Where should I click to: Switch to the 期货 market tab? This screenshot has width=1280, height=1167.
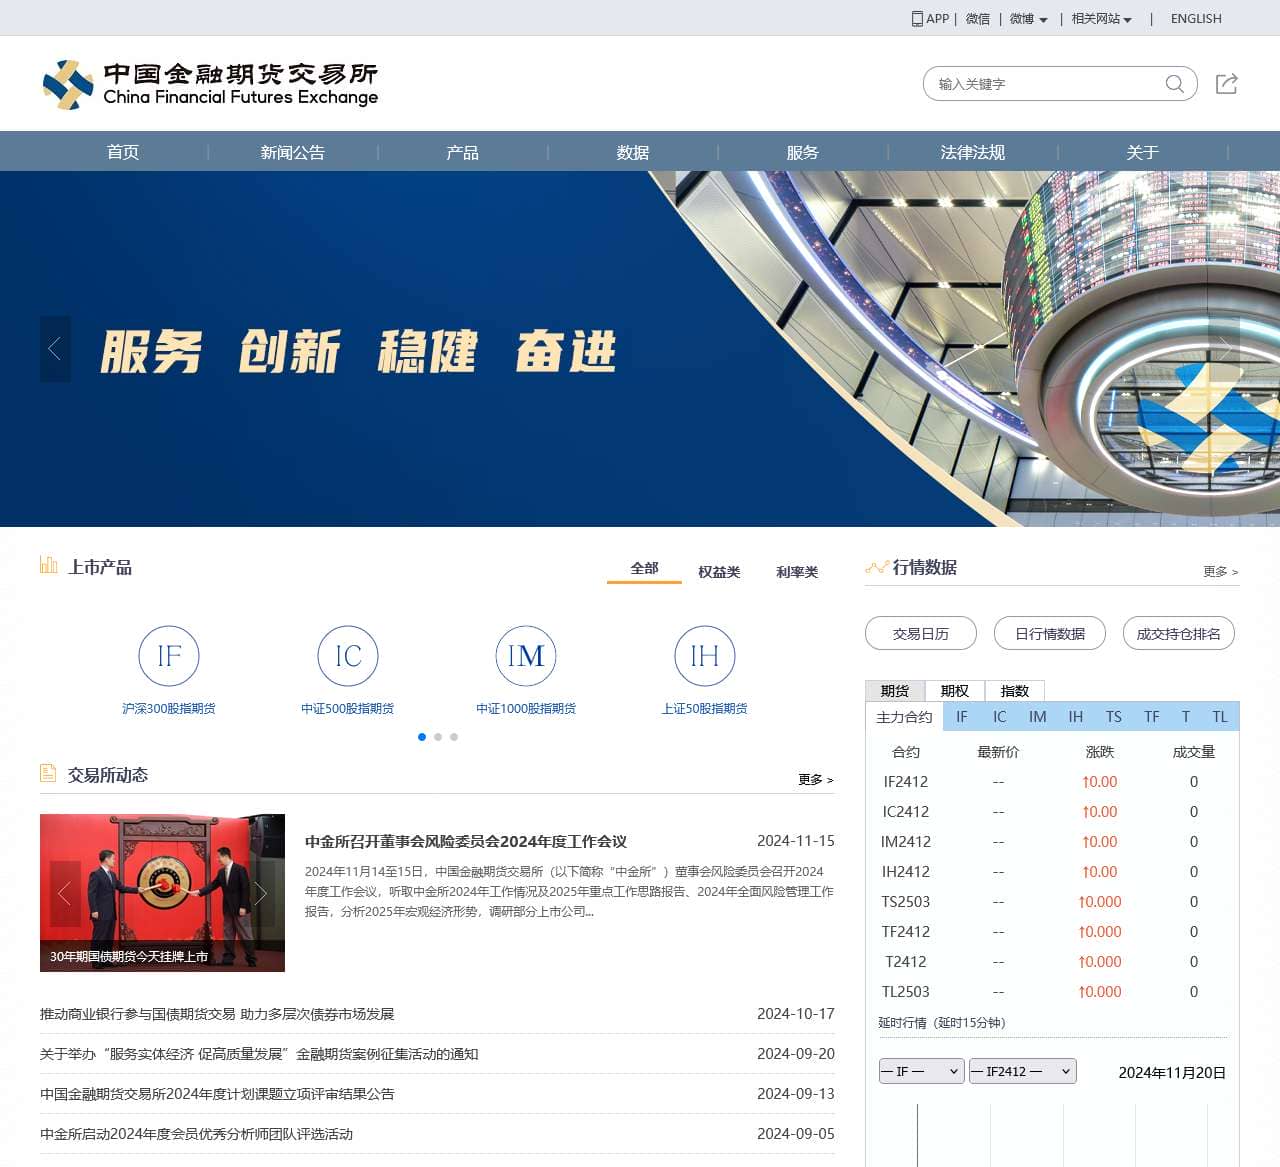pos(895,691)
